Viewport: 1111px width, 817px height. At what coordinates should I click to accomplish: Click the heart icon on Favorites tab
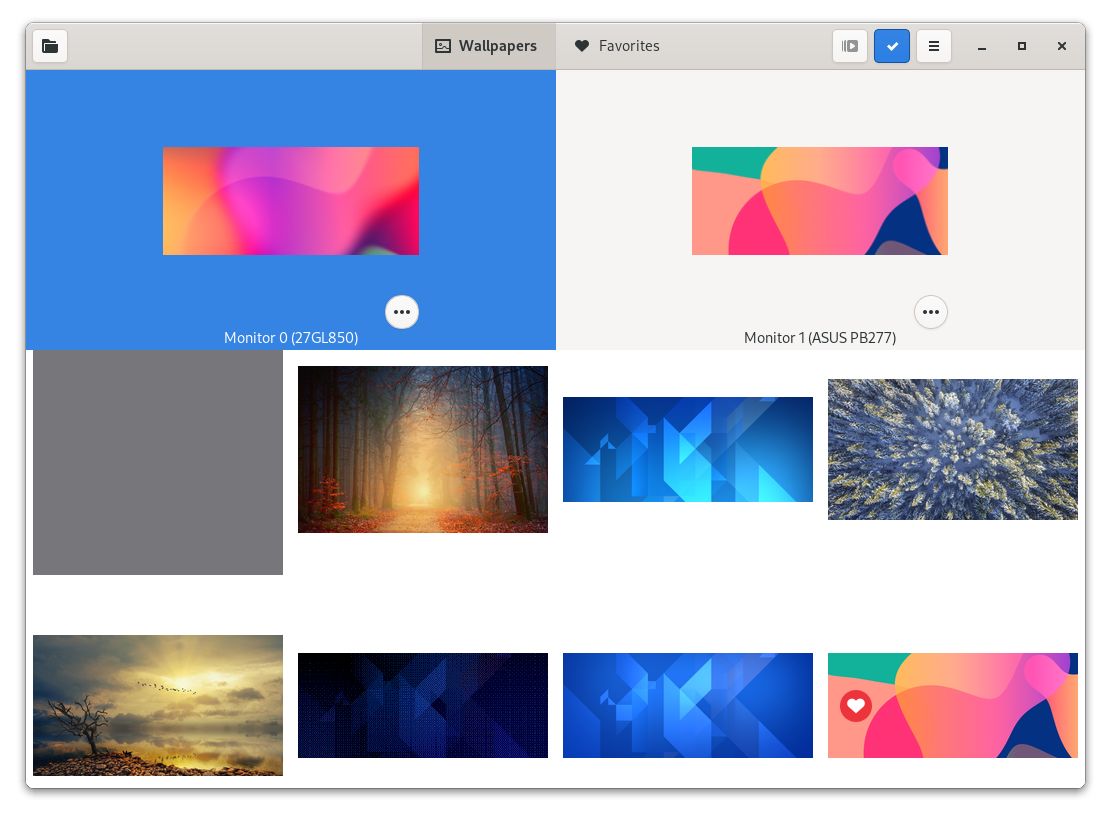(x=581, y=45)
